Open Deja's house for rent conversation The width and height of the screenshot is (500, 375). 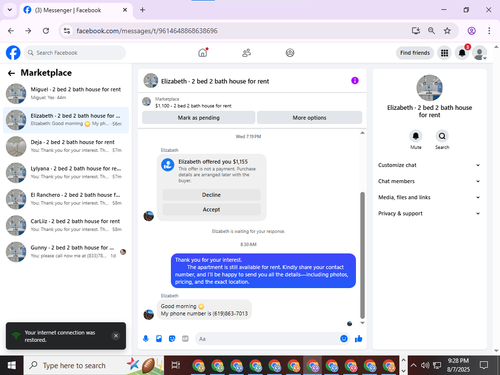(x=66, y=146)
